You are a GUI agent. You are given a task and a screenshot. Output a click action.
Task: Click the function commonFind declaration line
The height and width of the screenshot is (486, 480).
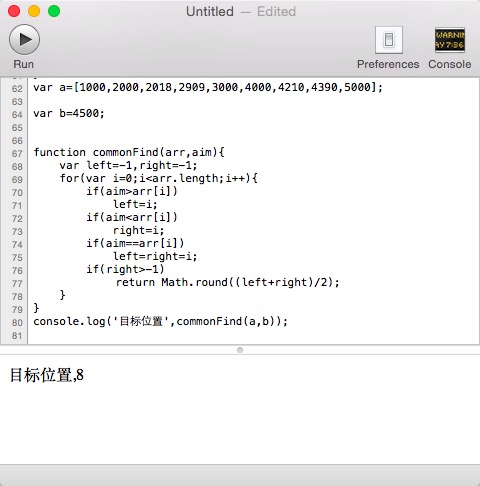coord(129,153)
